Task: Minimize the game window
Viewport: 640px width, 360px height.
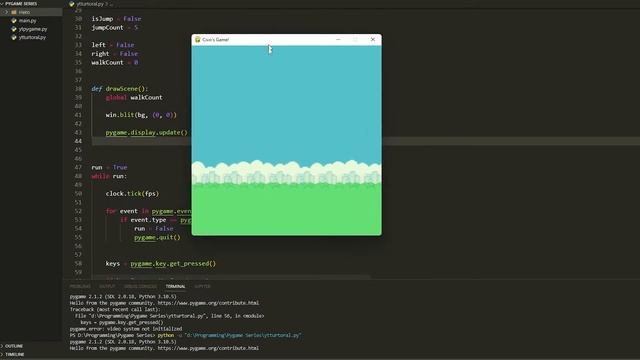Action: [x=338, y=40]
